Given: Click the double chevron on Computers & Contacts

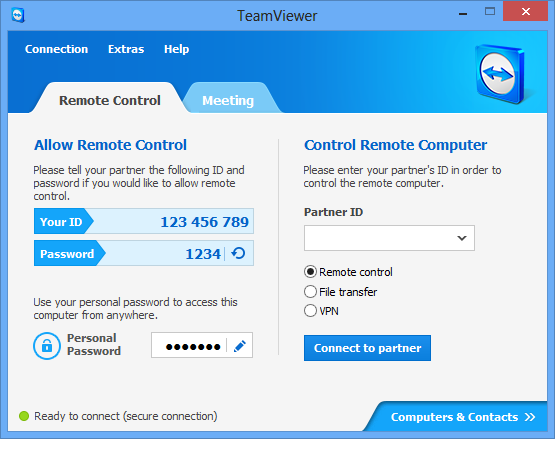Looking at the screenshot, I should tap(530, 417).
